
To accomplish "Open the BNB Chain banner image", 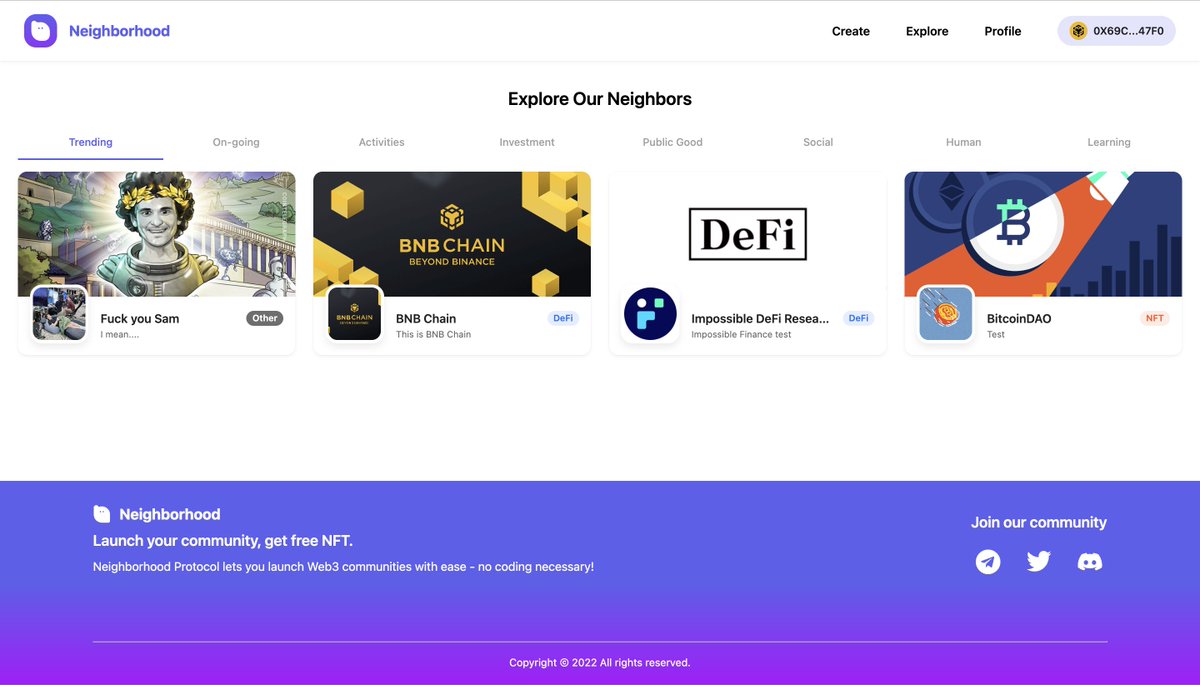I will [x=452, y=234].
